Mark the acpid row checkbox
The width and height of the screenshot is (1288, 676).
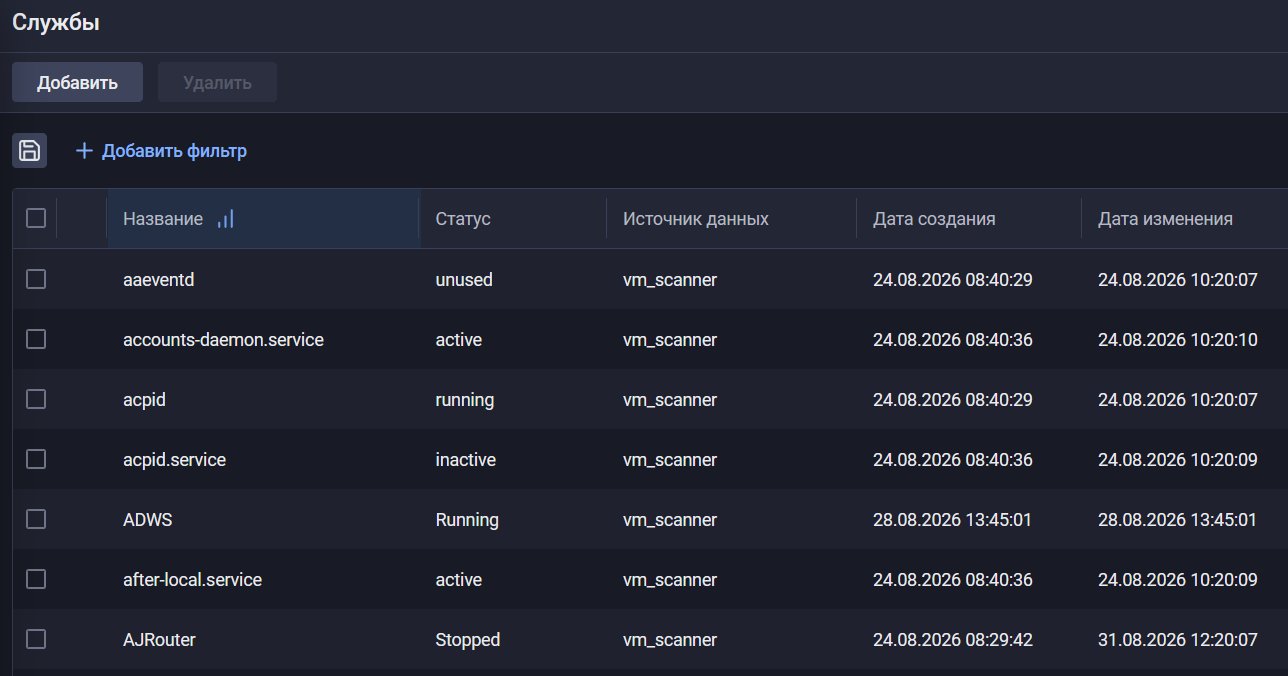point(36,400)
